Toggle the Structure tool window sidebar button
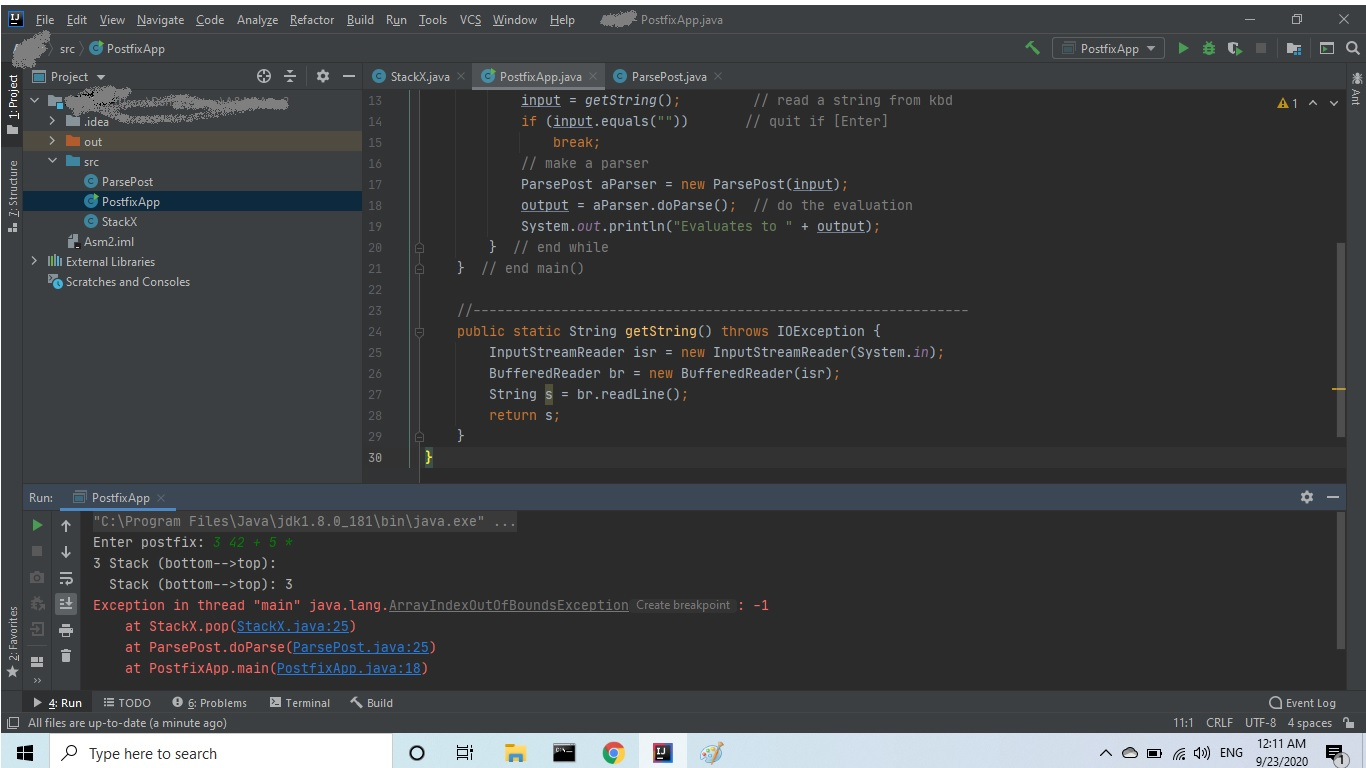The width and height of the screenshot is (1366, 768). (x=12, y=197)
